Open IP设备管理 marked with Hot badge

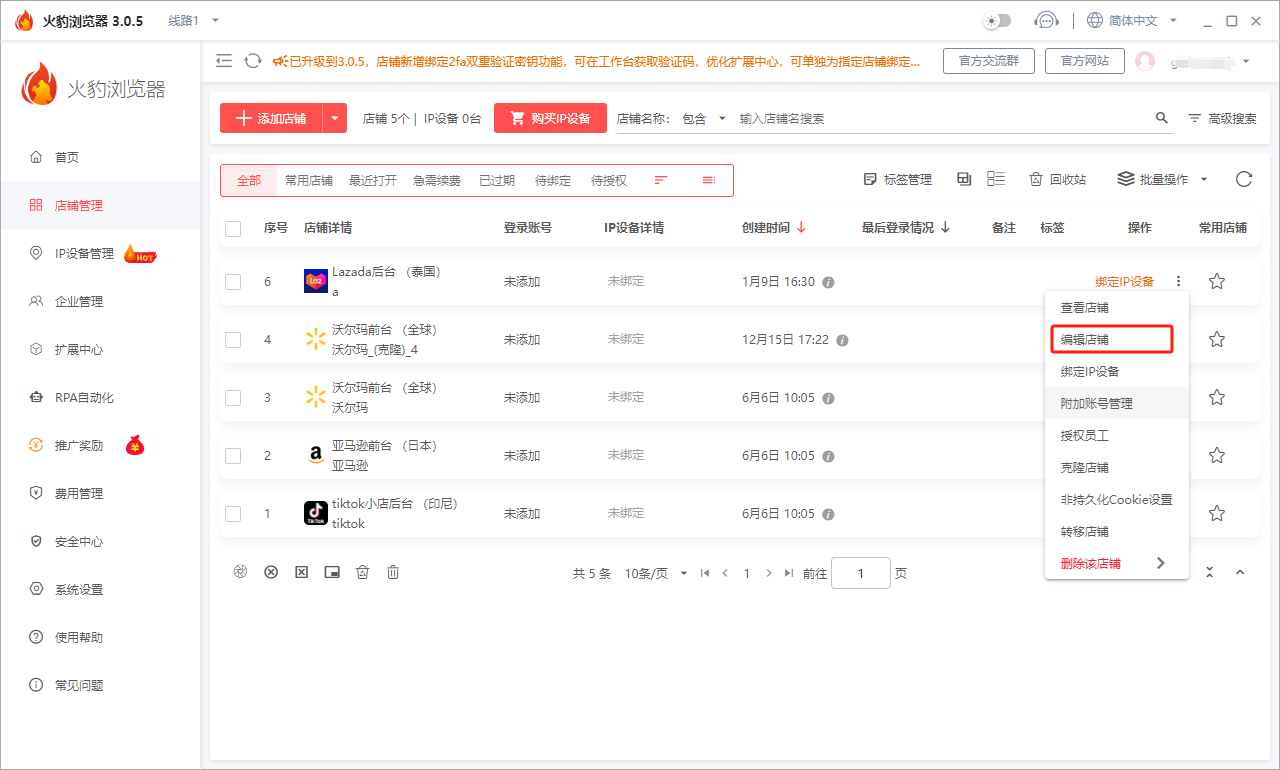tap(68, 253)
